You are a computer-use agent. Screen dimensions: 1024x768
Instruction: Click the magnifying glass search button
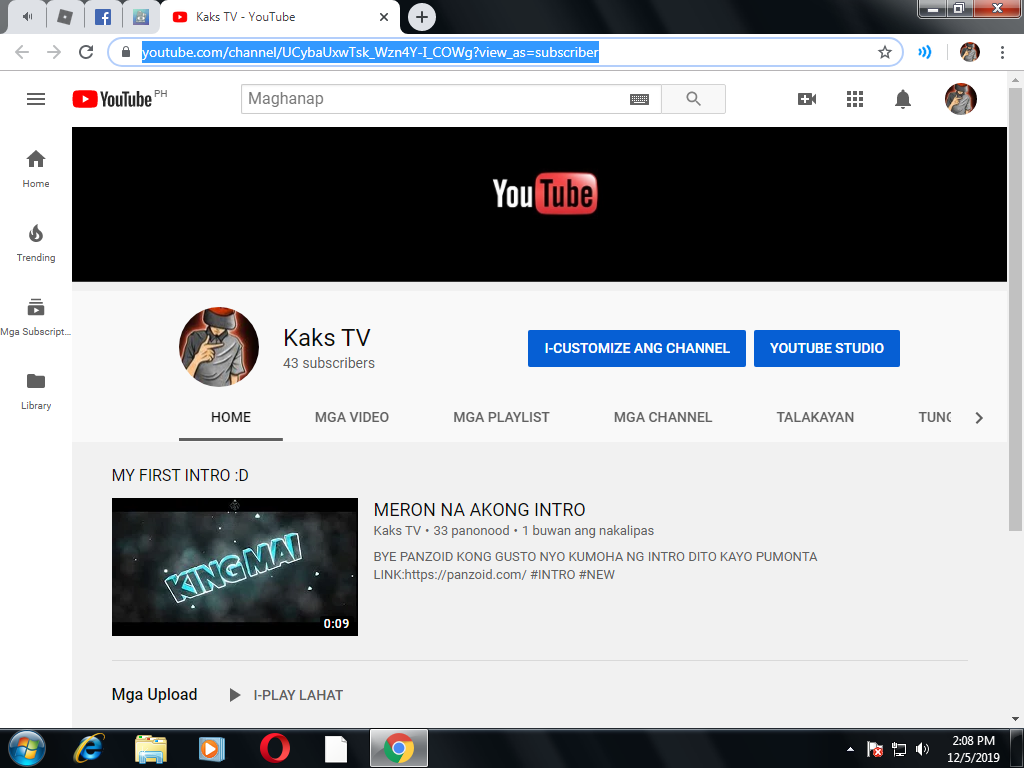coord(693,99)
